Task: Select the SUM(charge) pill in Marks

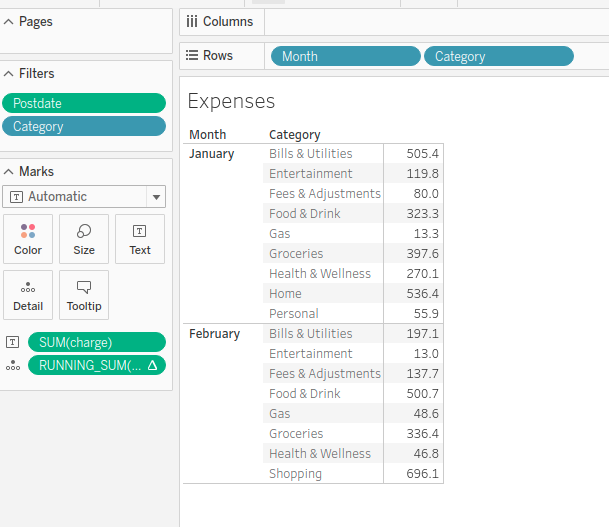Action: click(96, 342)
